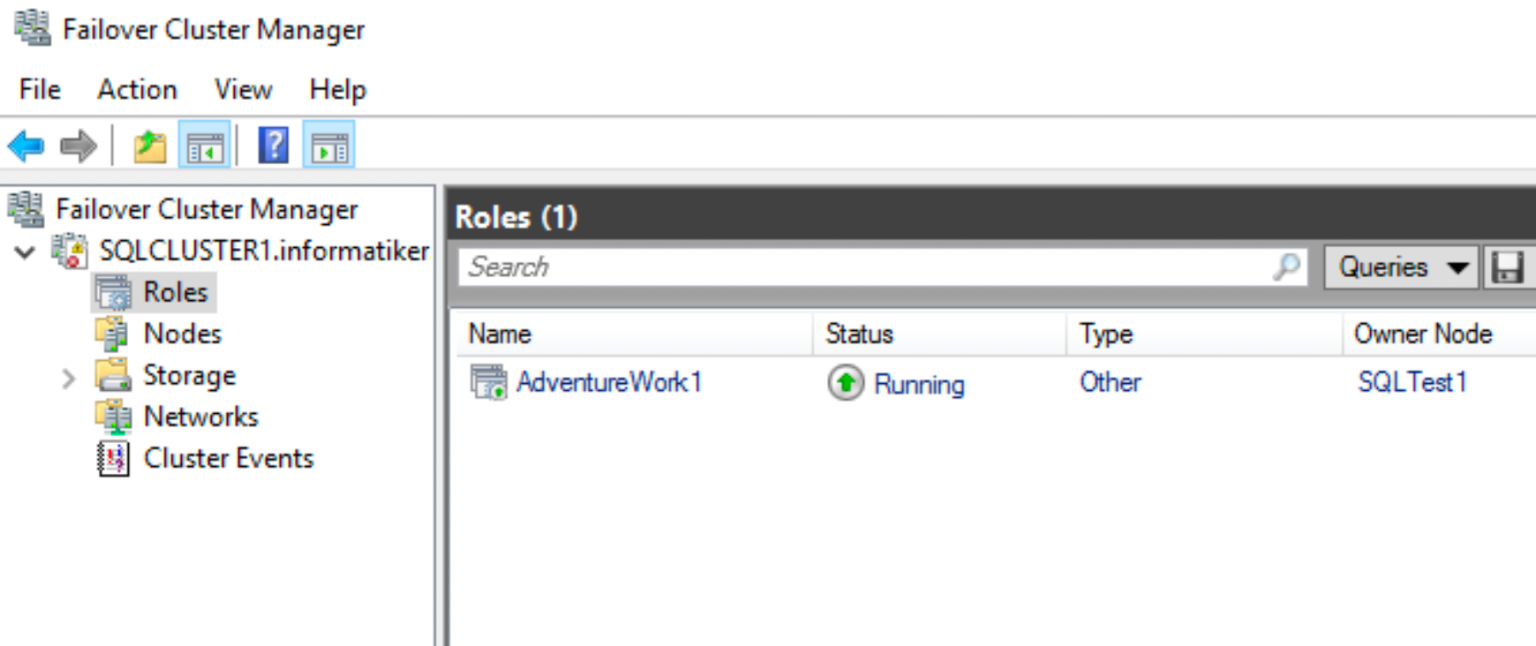The height and width of the screenshot is (646, 1536).
Task: Click the blue Help question mark icon
Action: 273,147
